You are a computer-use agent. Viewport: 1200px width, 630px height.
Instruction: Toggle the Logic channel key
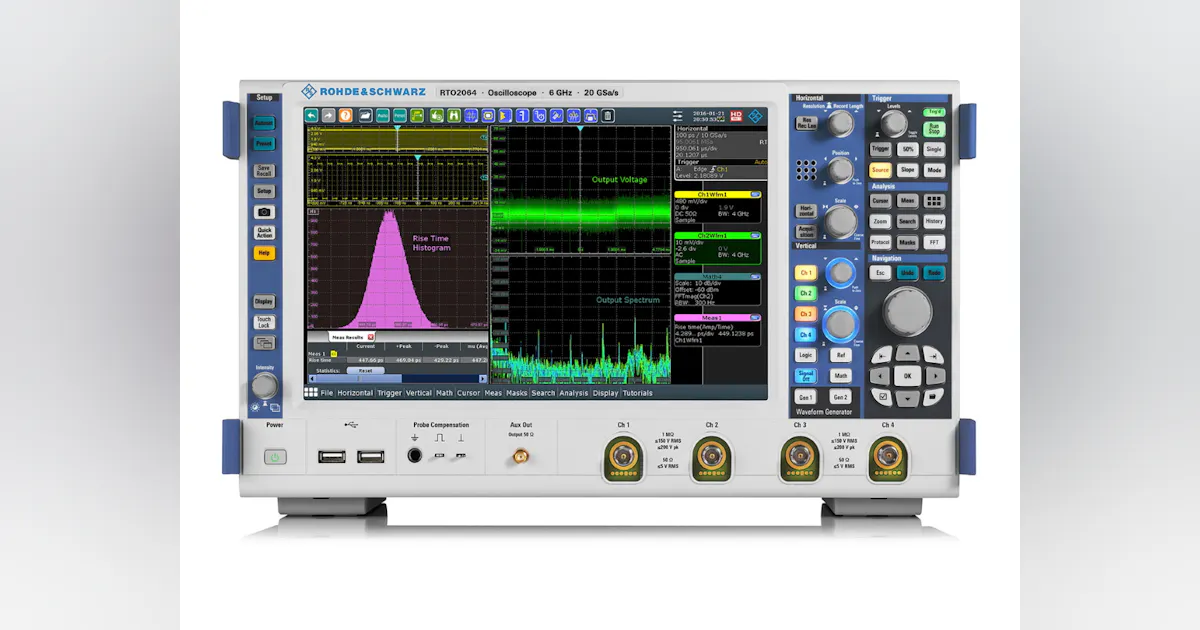point(805,355)
